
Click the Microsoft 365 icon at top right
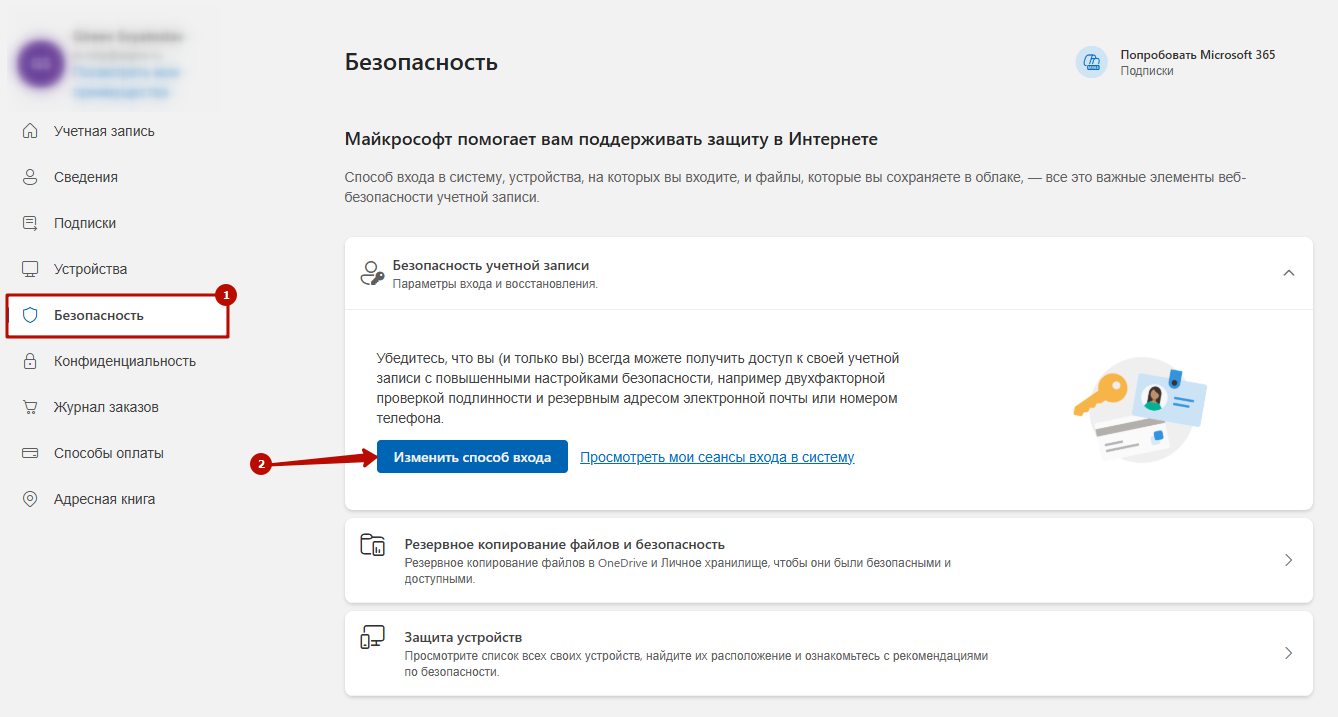pos(1092,62)
